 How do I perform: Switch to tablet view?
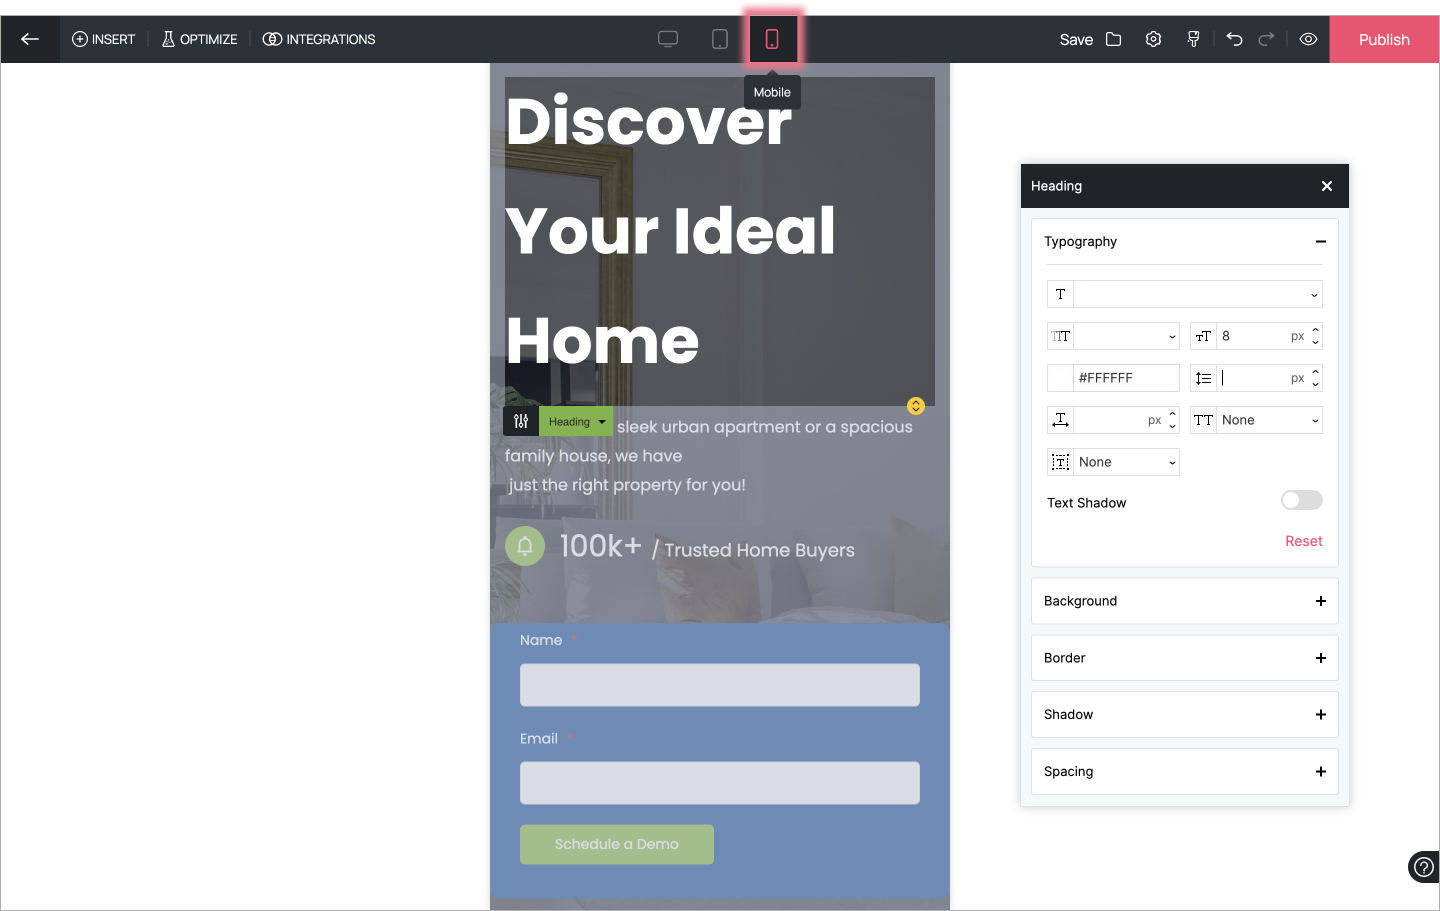(x=720, y=39)
